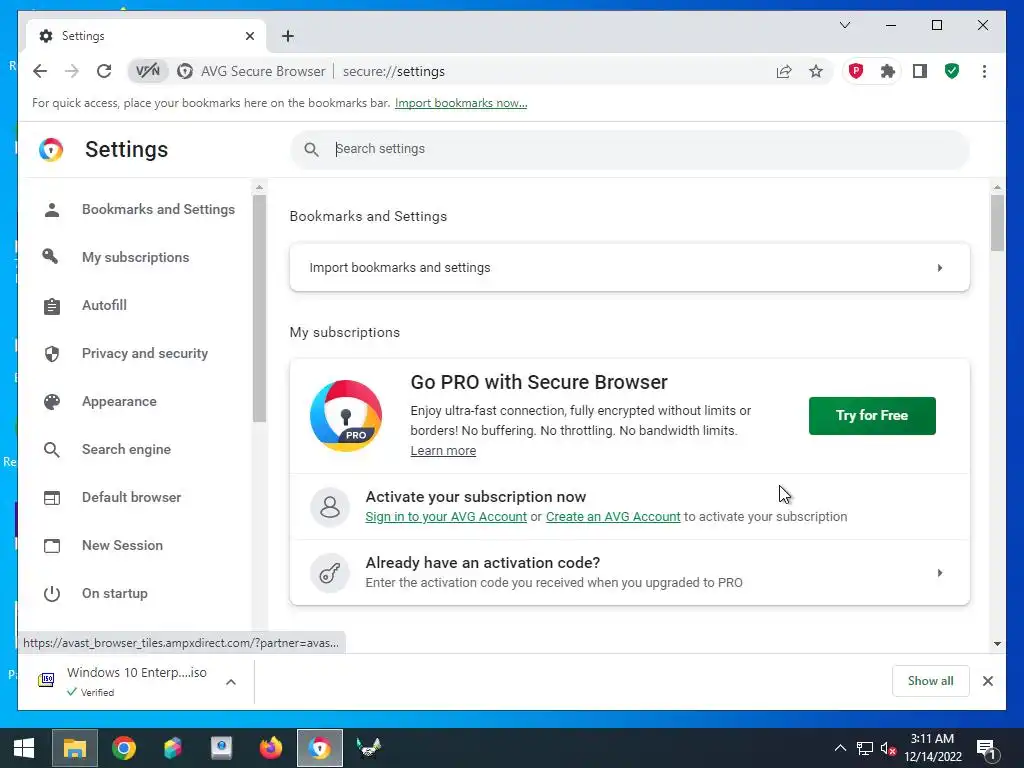
Task: Click the clipboard icon next to Autofill
Action: pyautogui.click(x=52, y=306)
